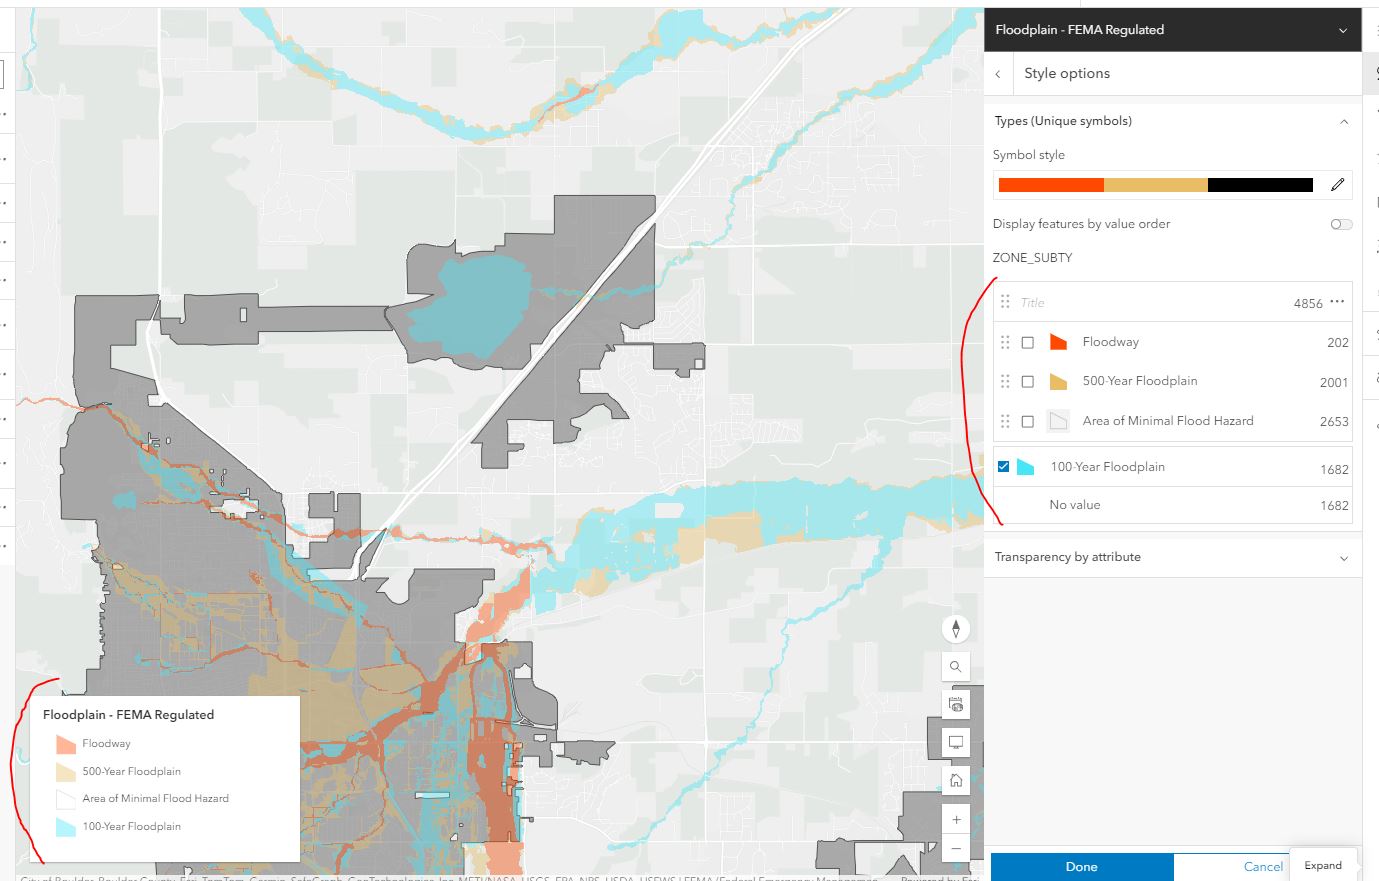Click the Cancel link
This screenshot has width=1379, height=881.
coord(1262,867)
